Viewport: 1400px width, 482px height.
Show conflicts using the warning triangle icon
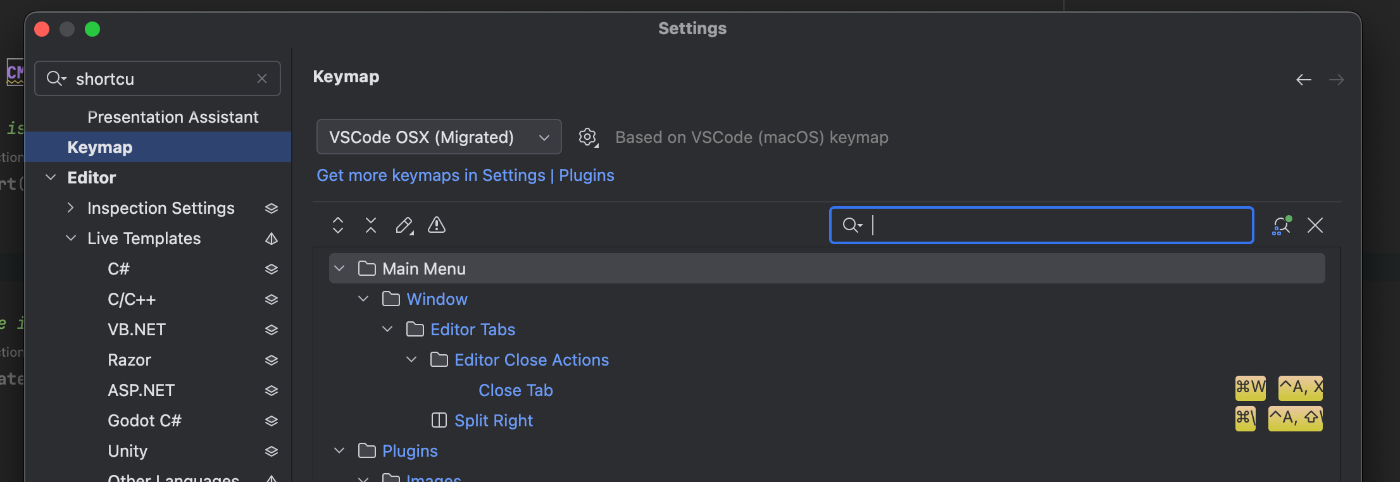click(x=437, y=225)
